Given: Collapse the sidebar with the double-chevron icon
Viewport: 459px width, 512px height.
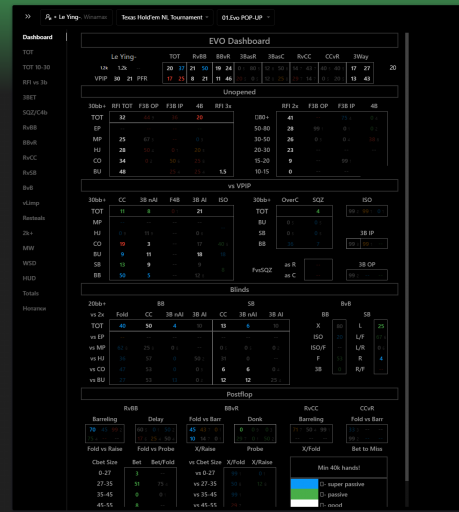Looking at the screenshot, I should click(28, 17).
